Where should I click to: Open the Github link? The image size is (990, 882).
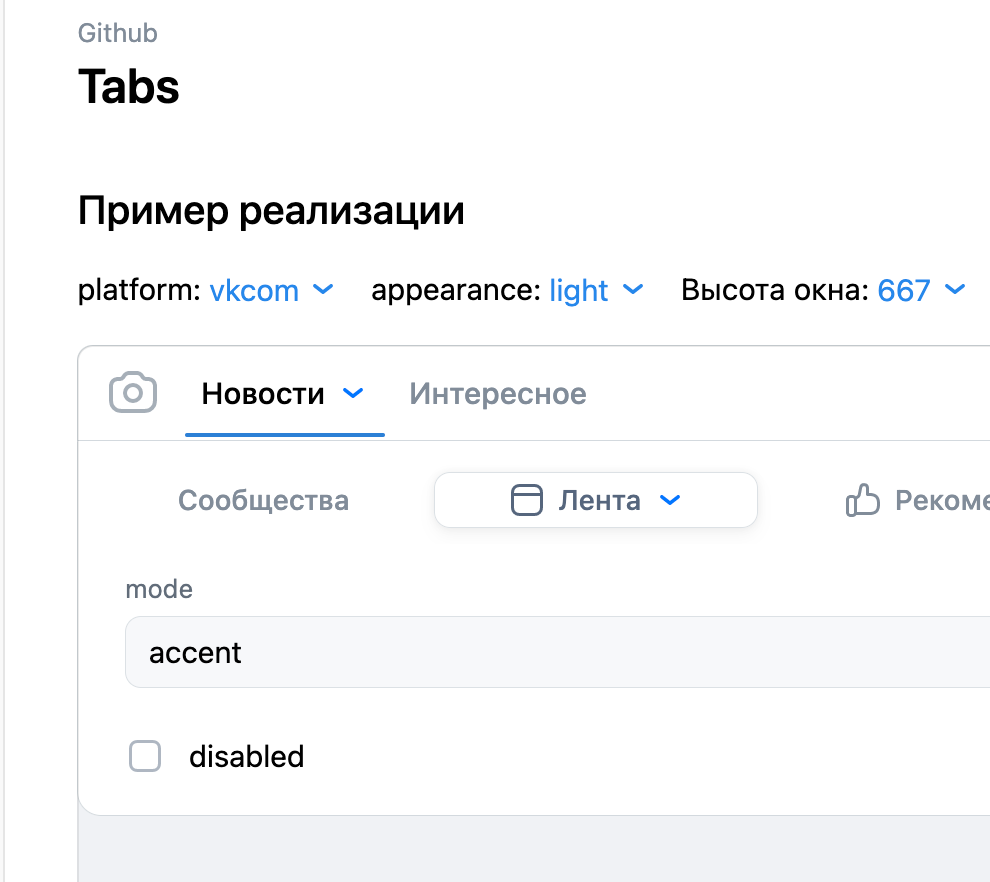point(117,32)
